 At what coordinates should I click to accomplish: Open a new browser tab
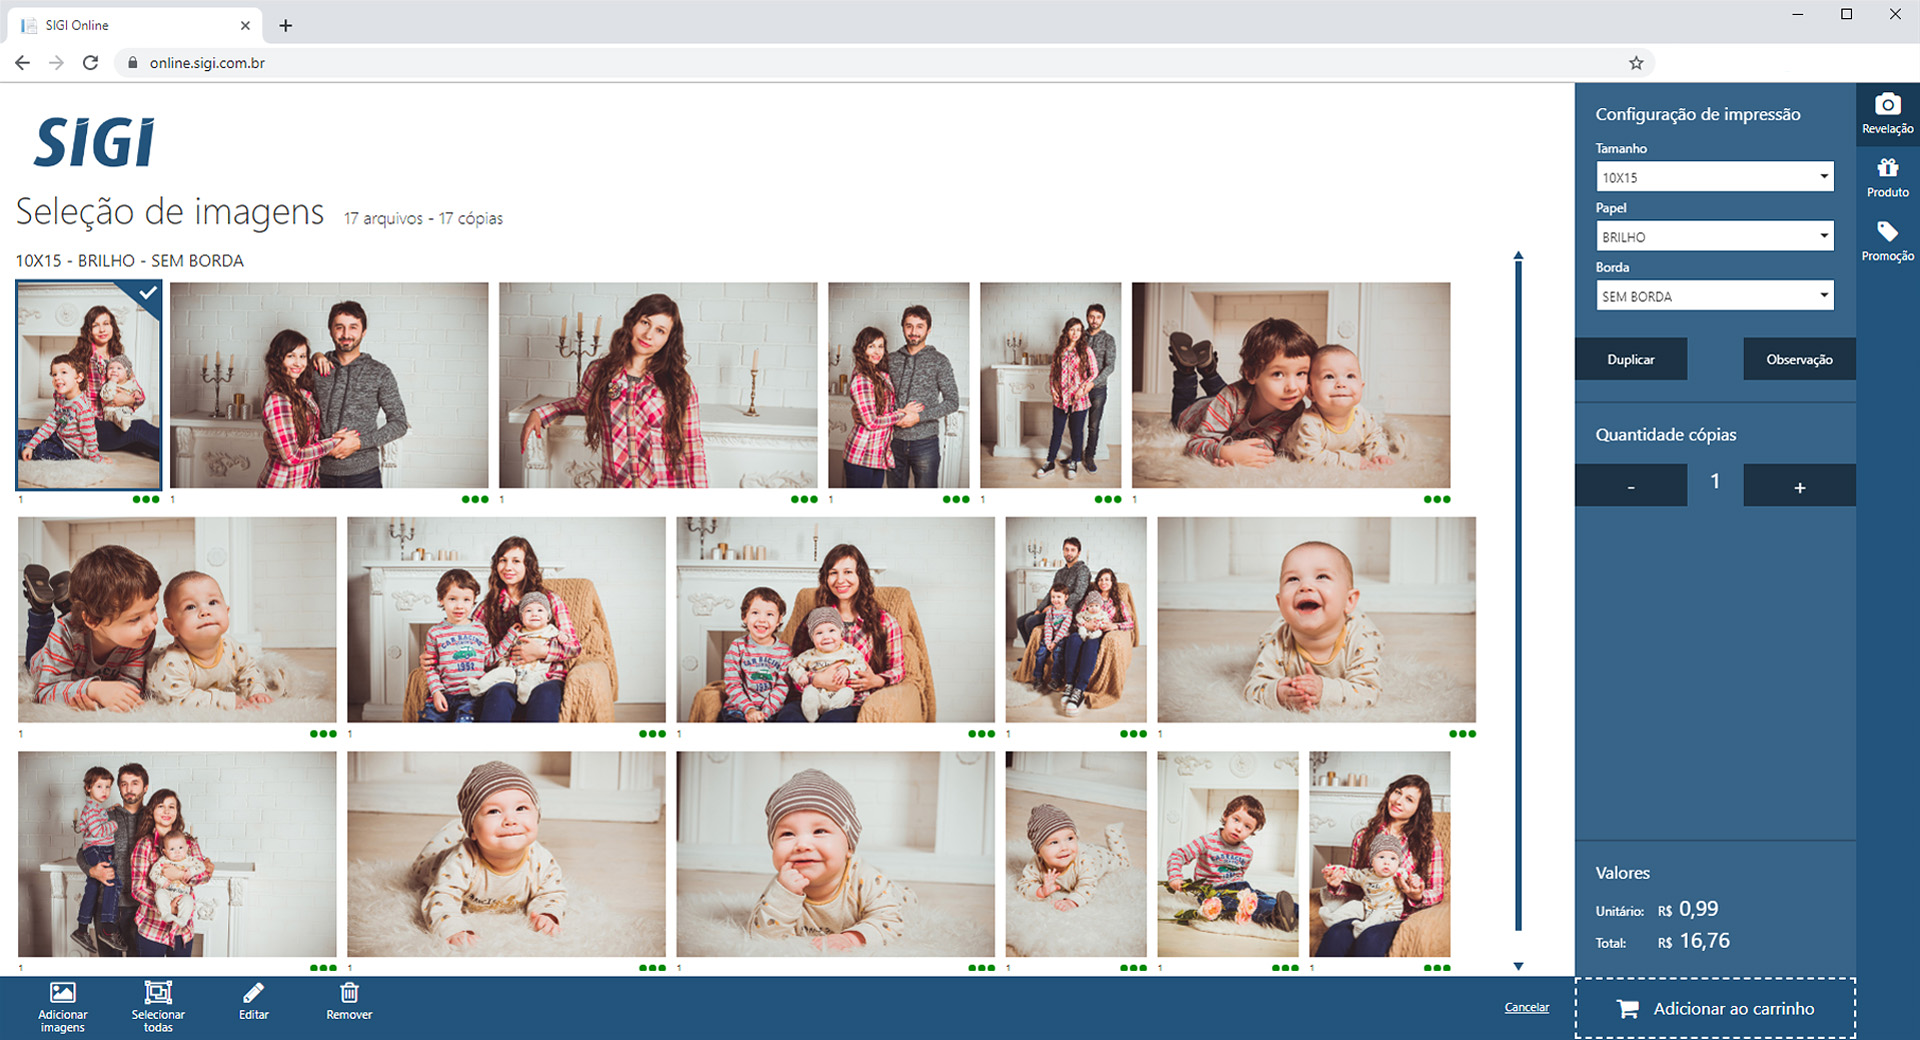click(286, 25)
